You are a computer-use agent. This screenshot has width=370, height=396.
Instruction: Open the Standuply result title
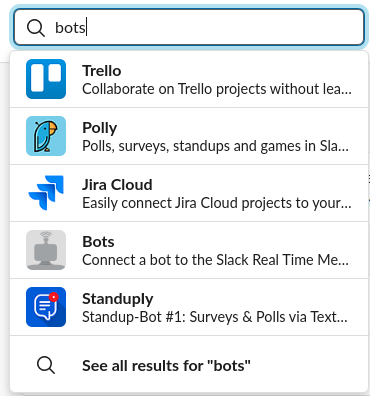[x=118, y=299]
